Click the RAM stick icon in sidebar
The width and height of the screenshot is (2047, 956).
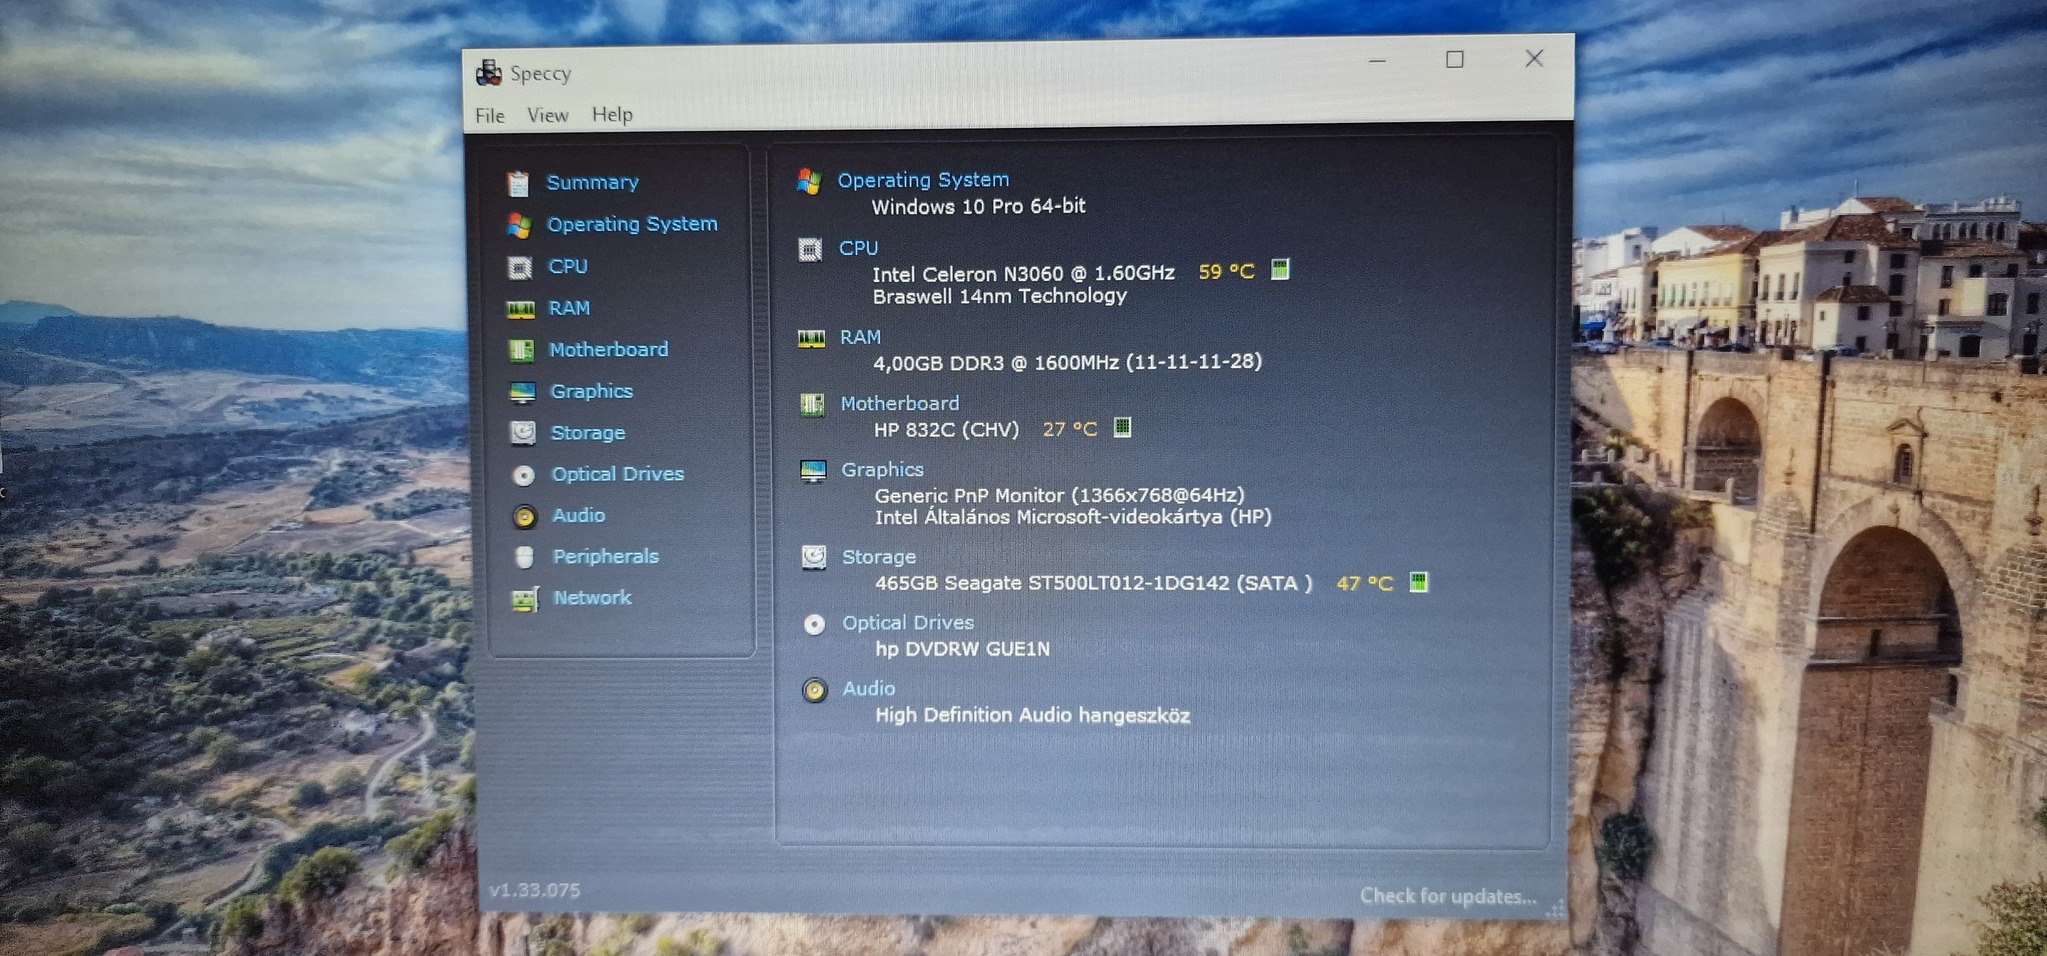520,309
